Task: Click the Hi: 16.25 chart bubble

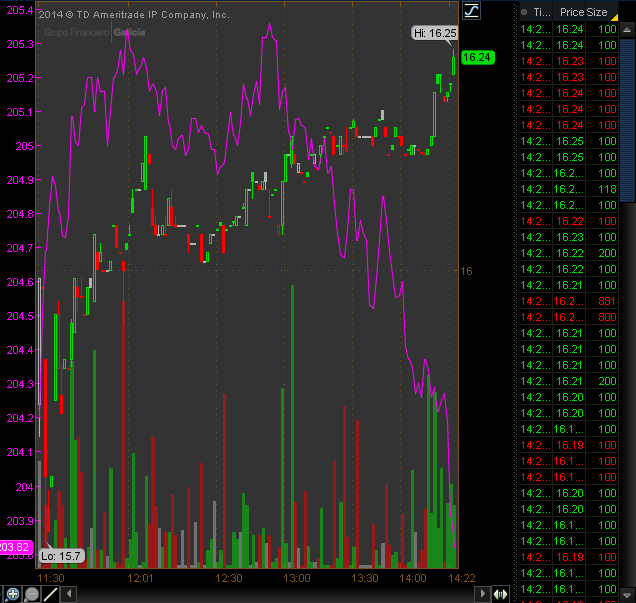Action: point(435,33)
